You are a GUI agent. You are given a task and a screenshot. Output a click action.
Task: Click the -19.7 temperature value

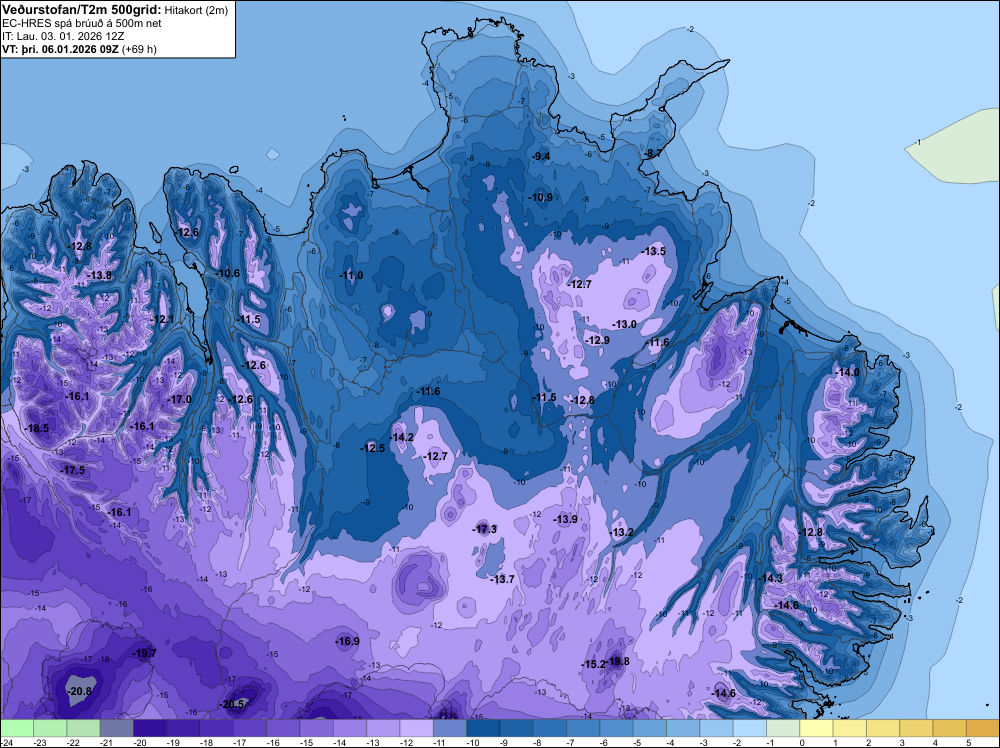[x=144, y=653]
